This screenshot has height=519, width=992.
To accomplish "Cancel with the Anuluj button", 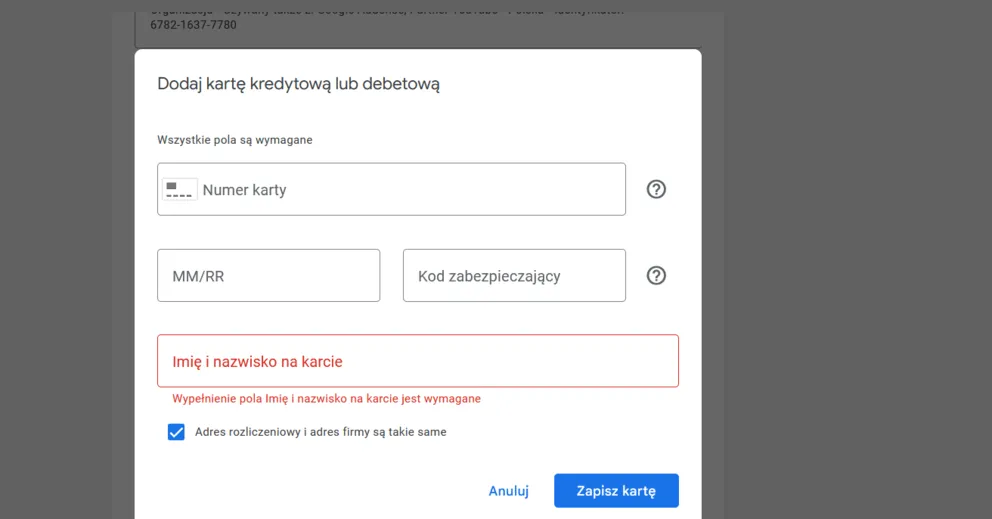I will tap(509, 491).
